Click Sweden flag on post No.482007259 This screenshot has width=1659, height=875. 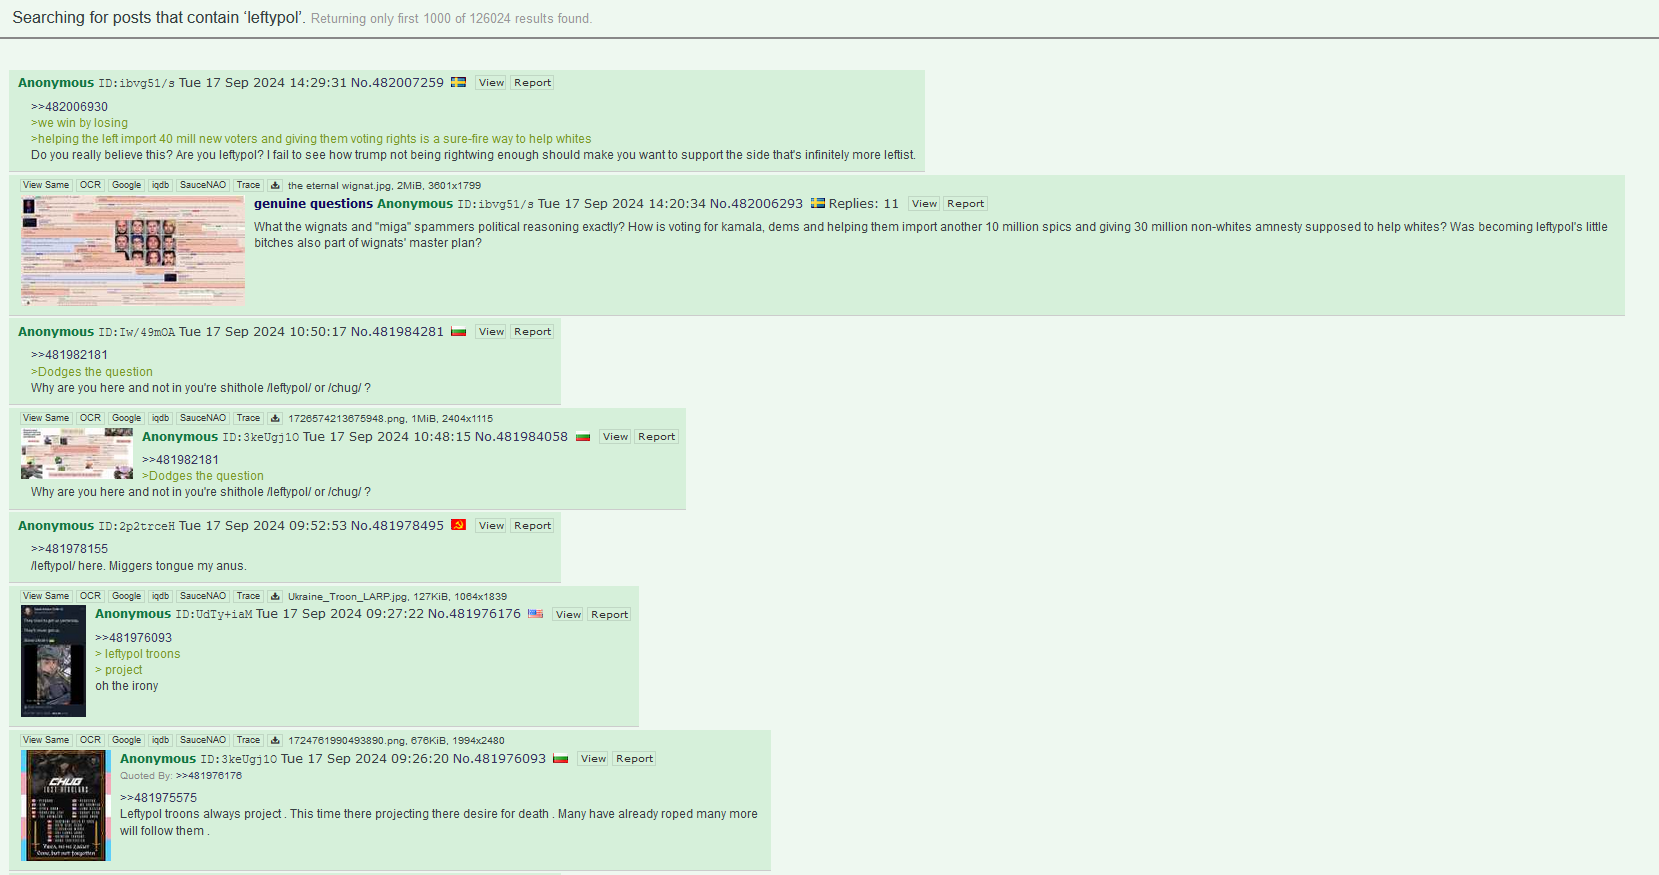[x=458, y=82]
